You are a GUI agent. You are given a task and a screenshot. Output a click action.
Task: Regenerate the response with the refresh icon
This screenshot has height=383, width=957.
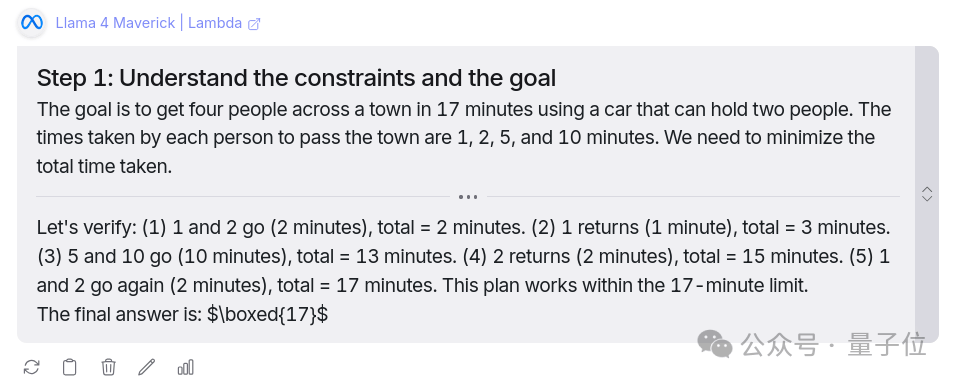(32, 367)
